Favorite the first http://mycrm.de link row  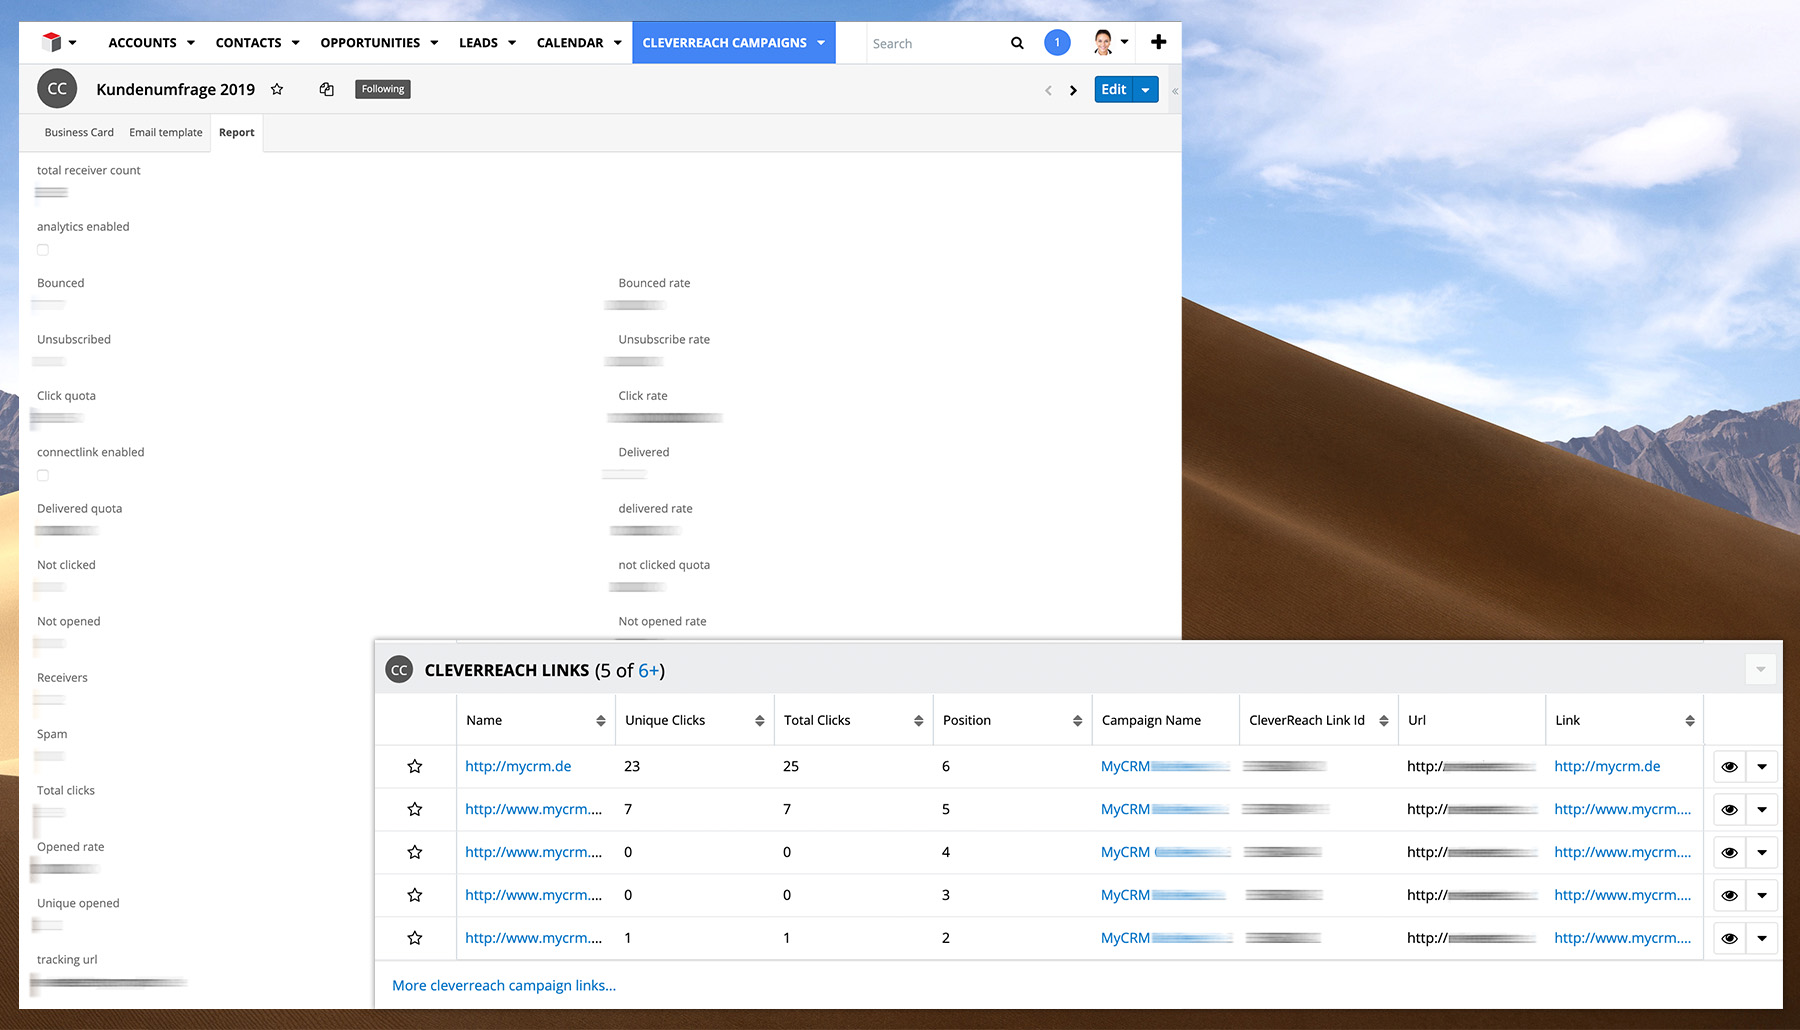tap(415, 766)
